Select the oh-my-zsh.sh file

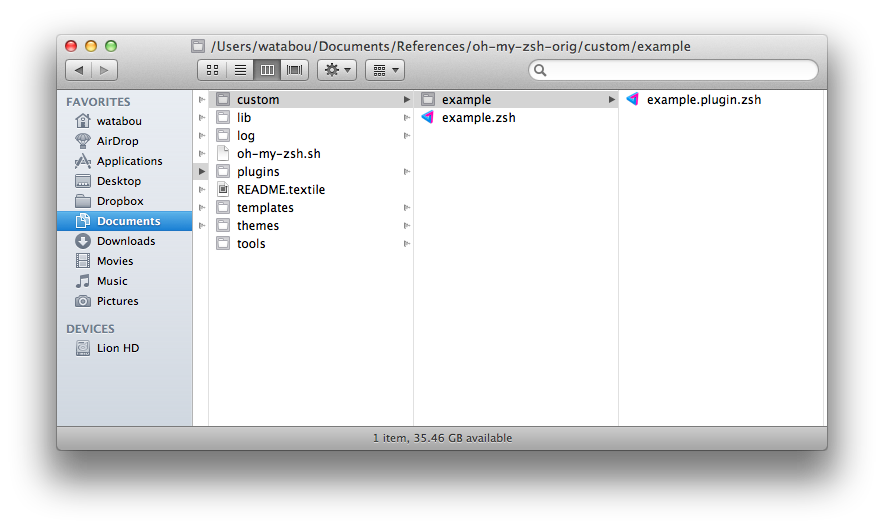click(x=311, y=153)
